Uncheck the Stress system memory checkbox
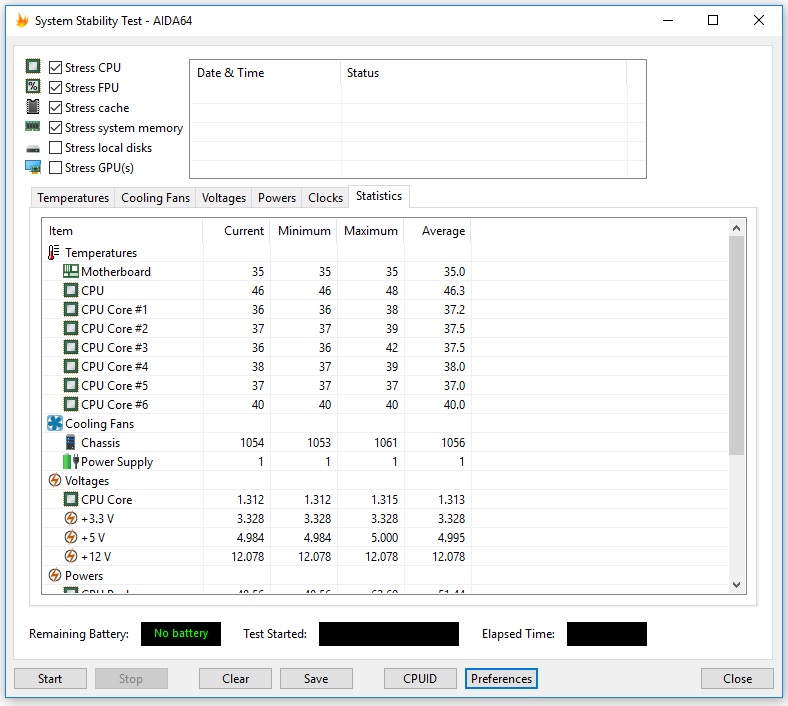 pos(55,128)
